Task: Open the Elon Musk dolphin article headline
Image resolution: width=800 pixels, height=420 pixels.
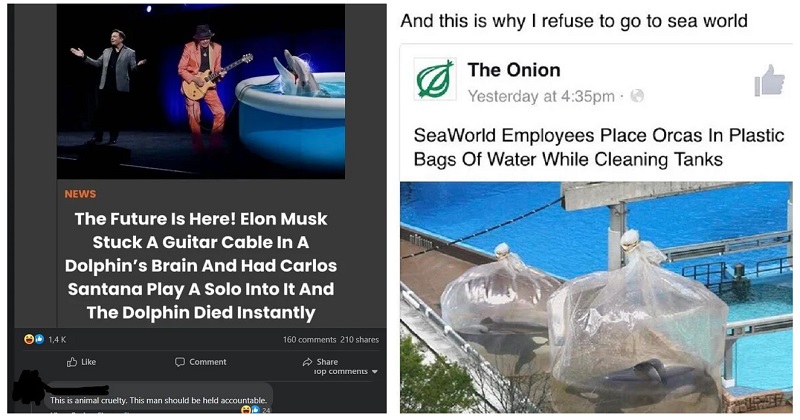Action: coord(201,265)
